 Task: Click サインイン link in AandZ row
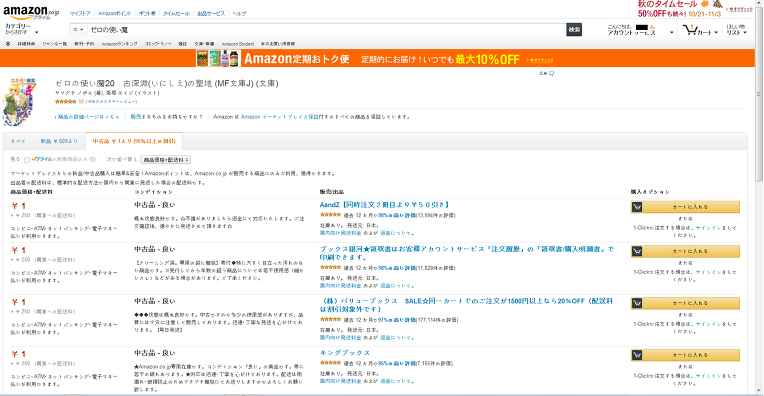pos(708,228)
